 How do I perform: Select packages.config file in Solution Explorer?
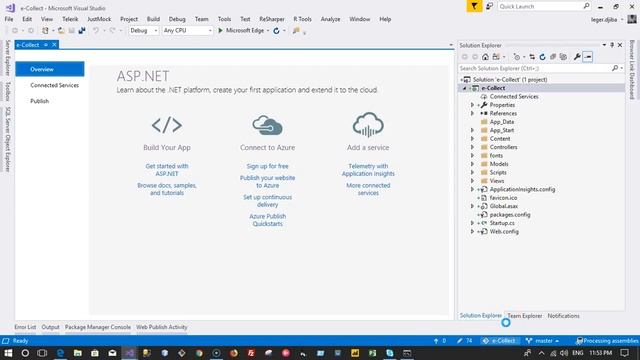click(510, 215)
